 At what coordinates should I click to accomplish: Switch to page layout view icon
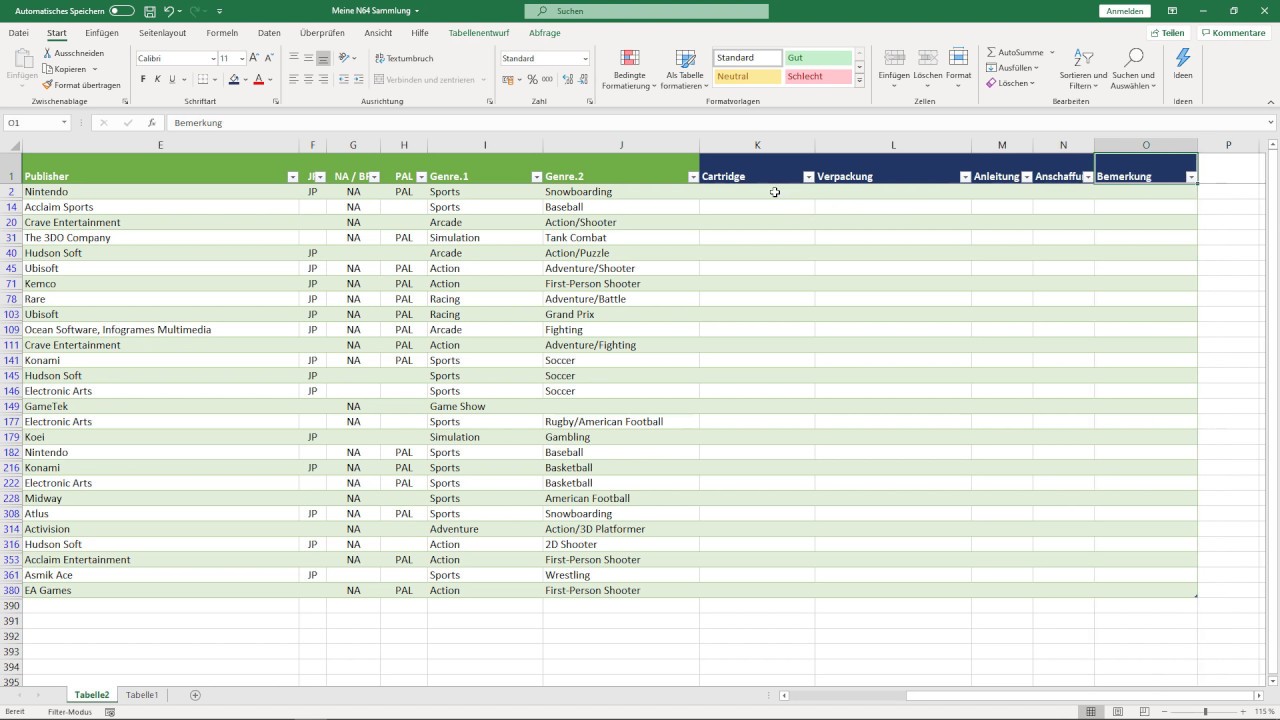click(1117, 711)
